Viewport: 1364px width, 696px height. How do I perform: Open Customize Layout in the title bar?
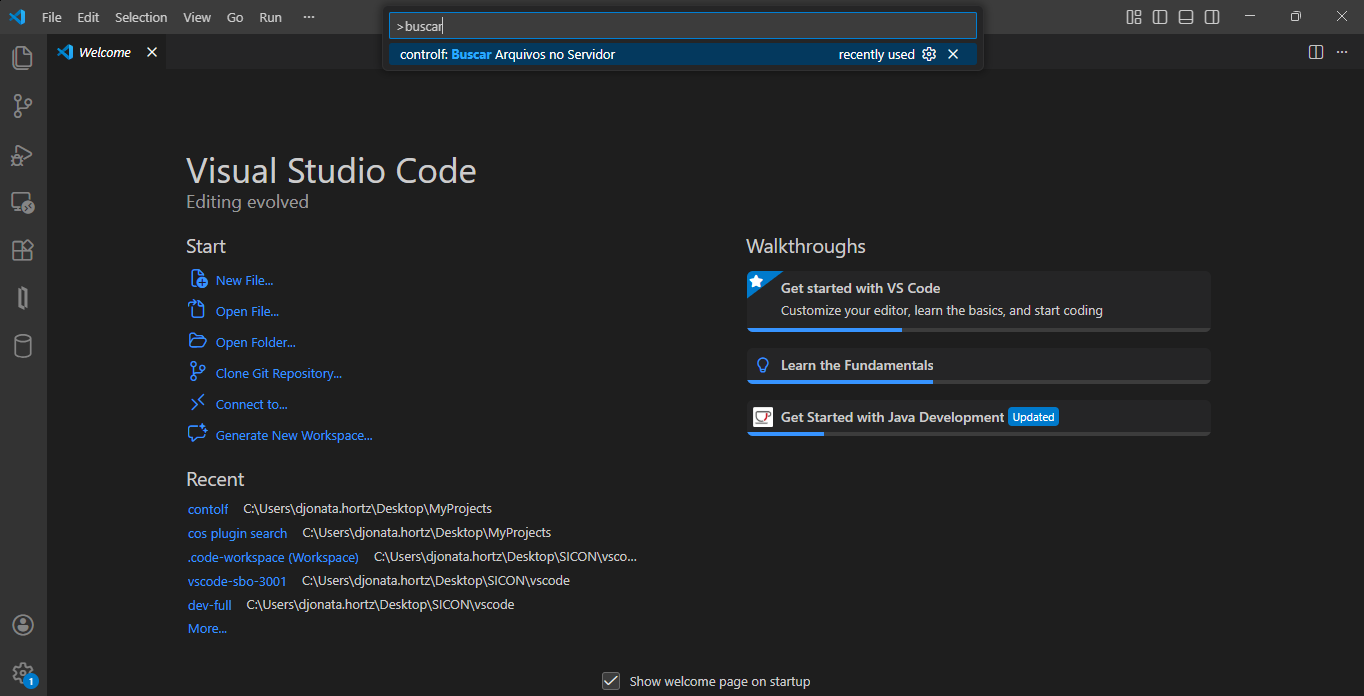coord(1134,17)
